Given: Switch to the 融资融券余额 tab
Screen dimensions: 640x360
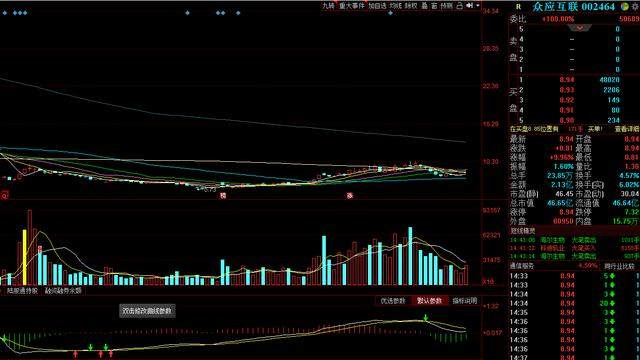Looking at the screenshot, I should tap(63, 291).
